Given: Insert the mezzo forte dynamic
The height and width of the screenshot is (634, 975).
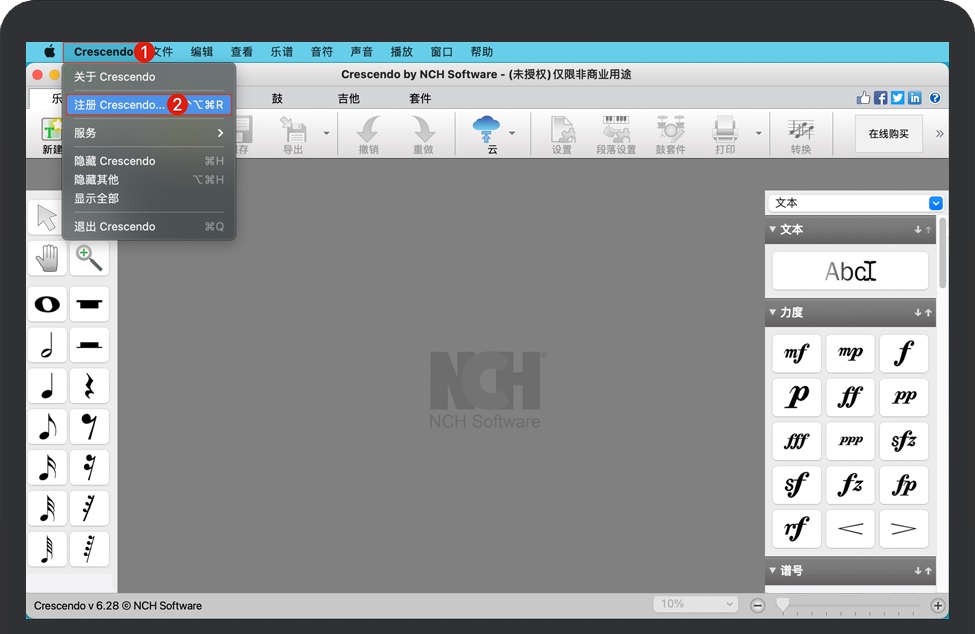Looking at the screenshot, I should tap(796, 353).
